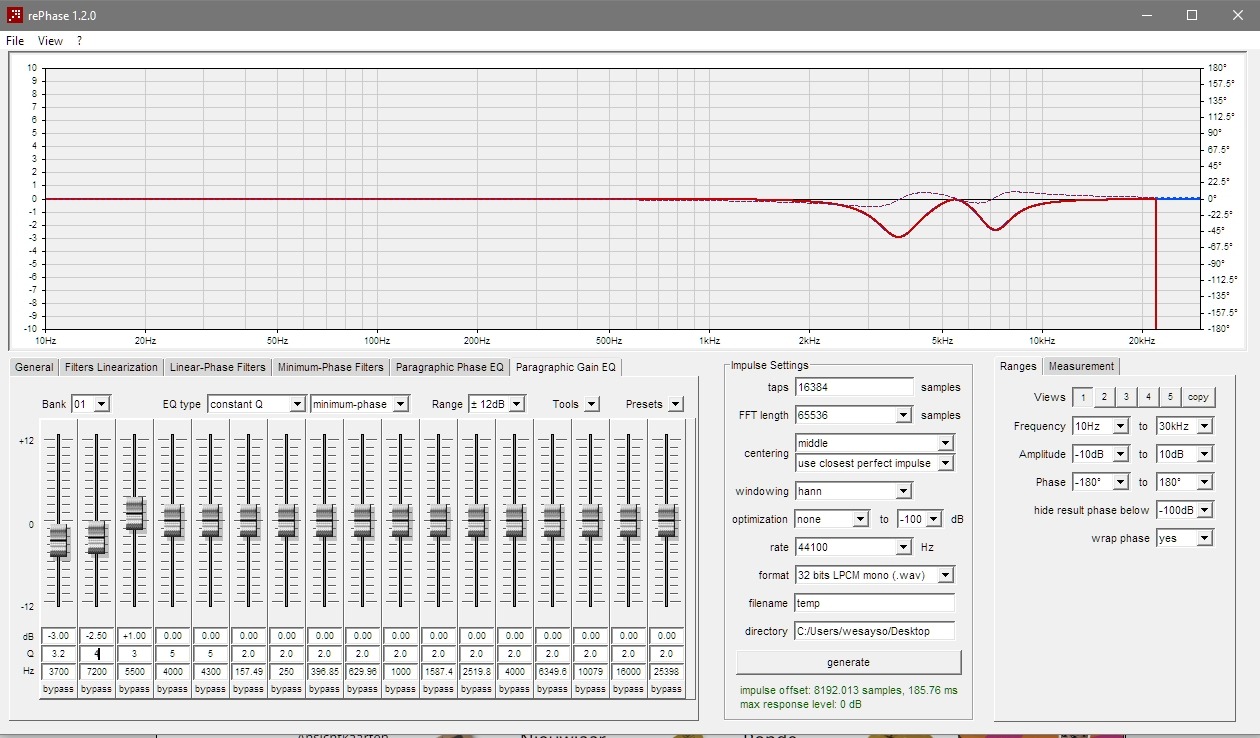This screenshot has width=1260, height=738.
Task: Click the 3700 Hz band gain slider
Action: [x=58, y=541]
